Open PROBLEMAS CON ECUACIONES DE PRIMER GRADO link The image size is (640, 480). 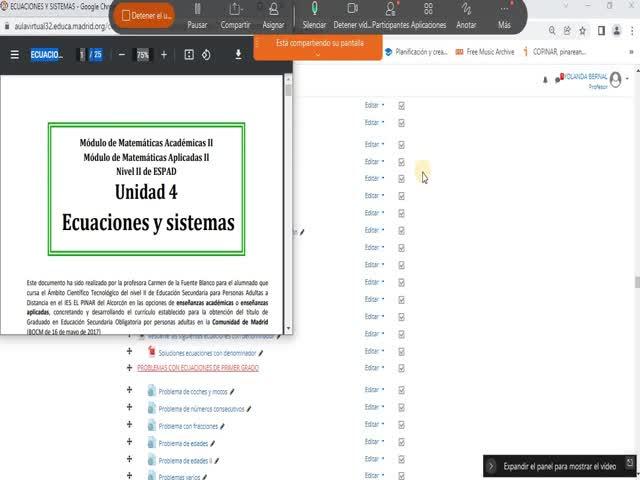click(198, 368)
